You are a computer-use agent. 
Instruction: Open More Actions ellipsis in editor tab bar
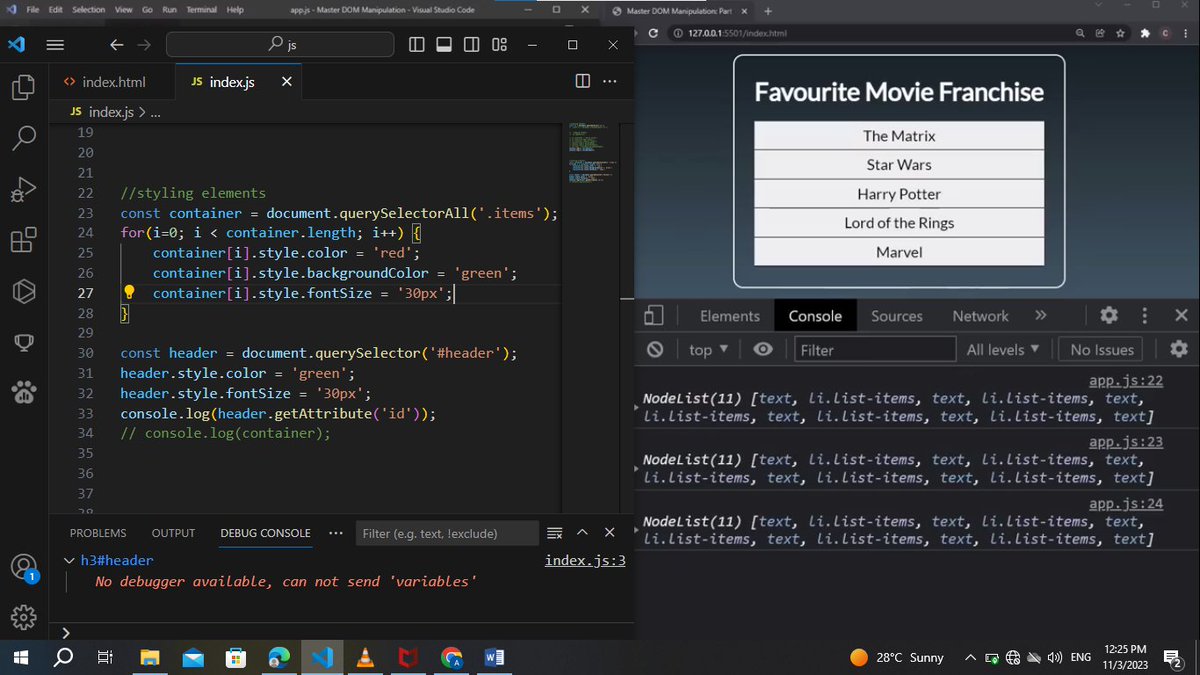[609, 81]
